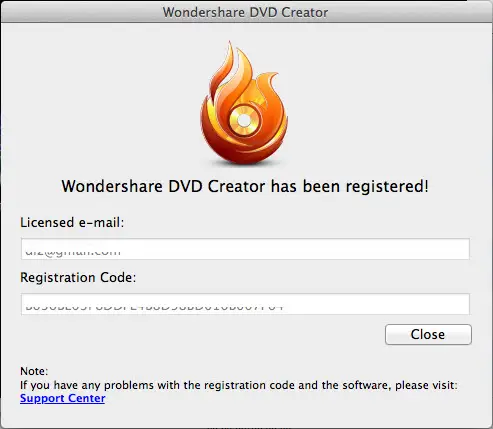
Task: Click the window title bar text
Action: pos(245,12)
